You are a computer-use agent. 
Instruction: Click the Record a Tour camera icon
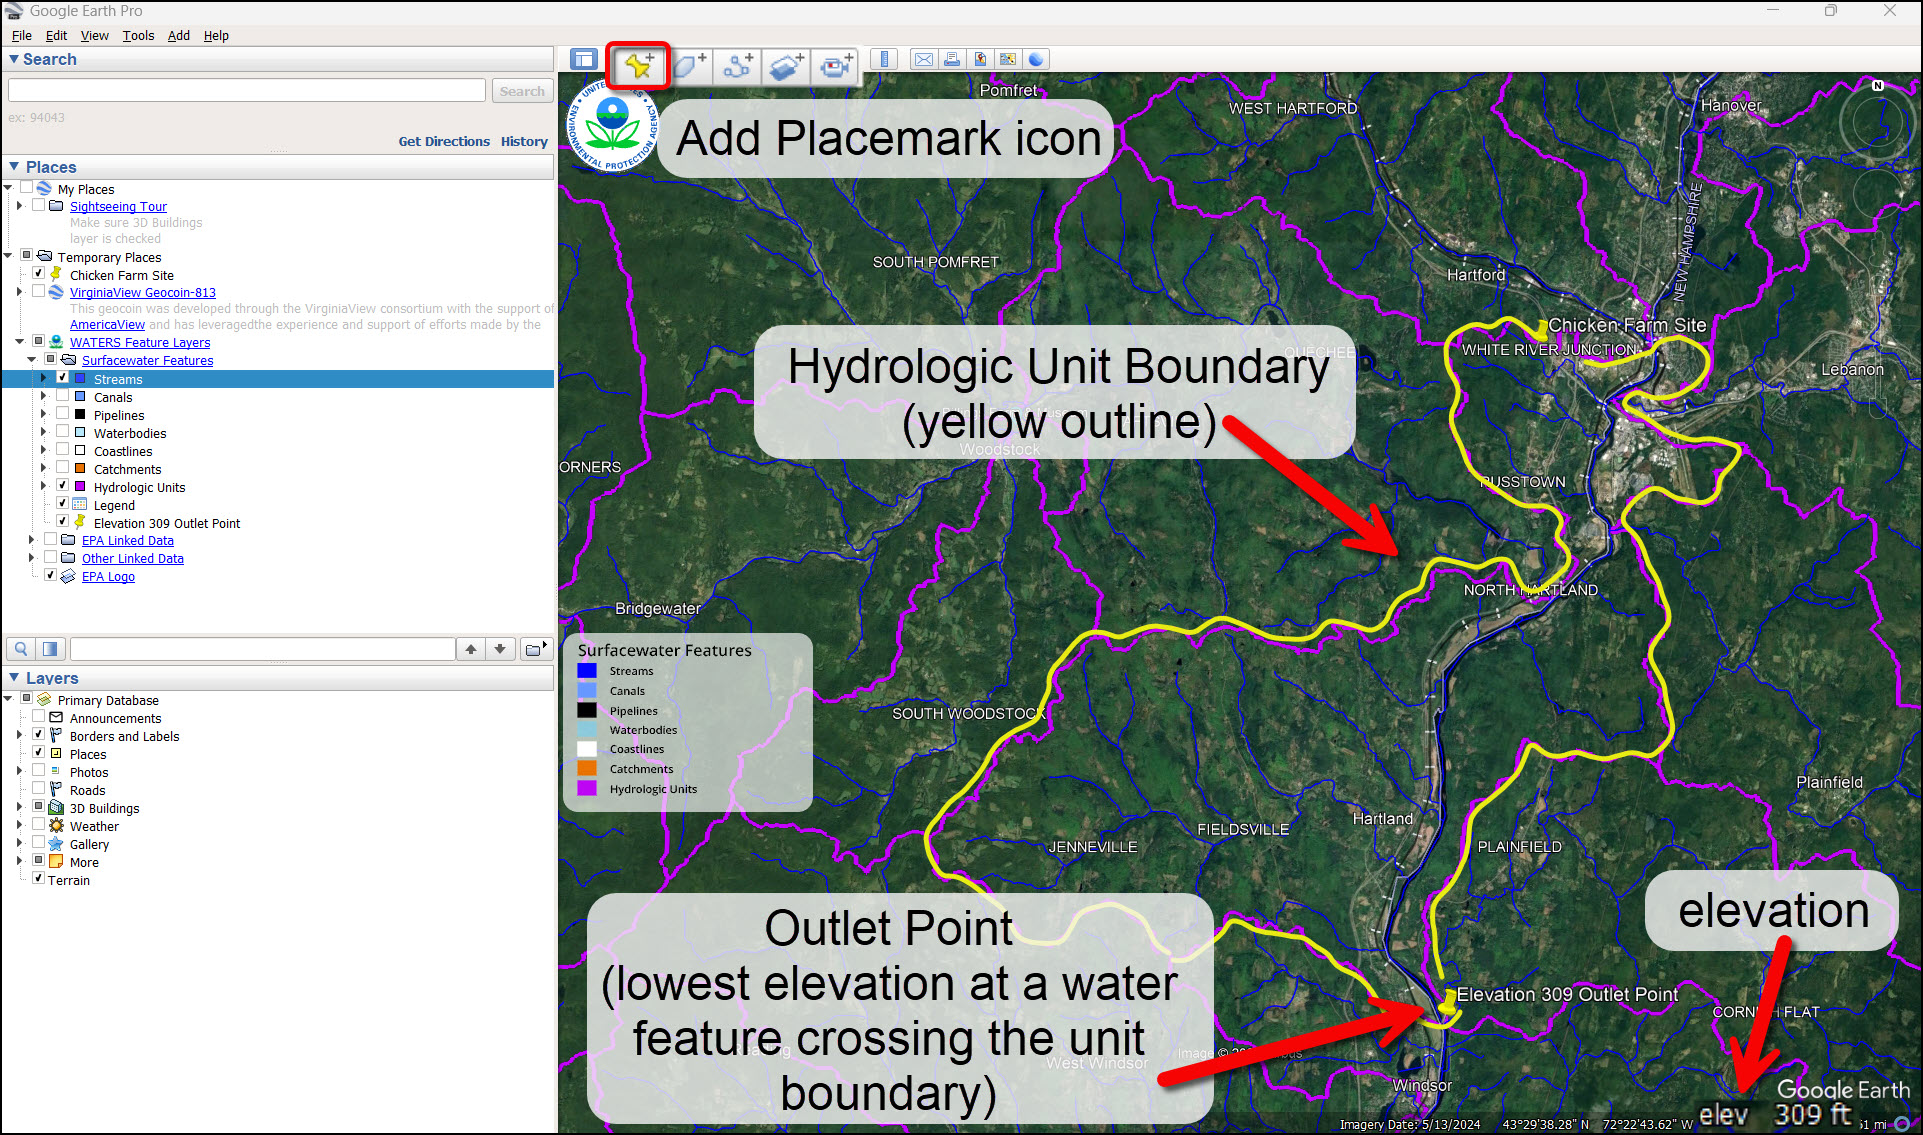(836, 66)
